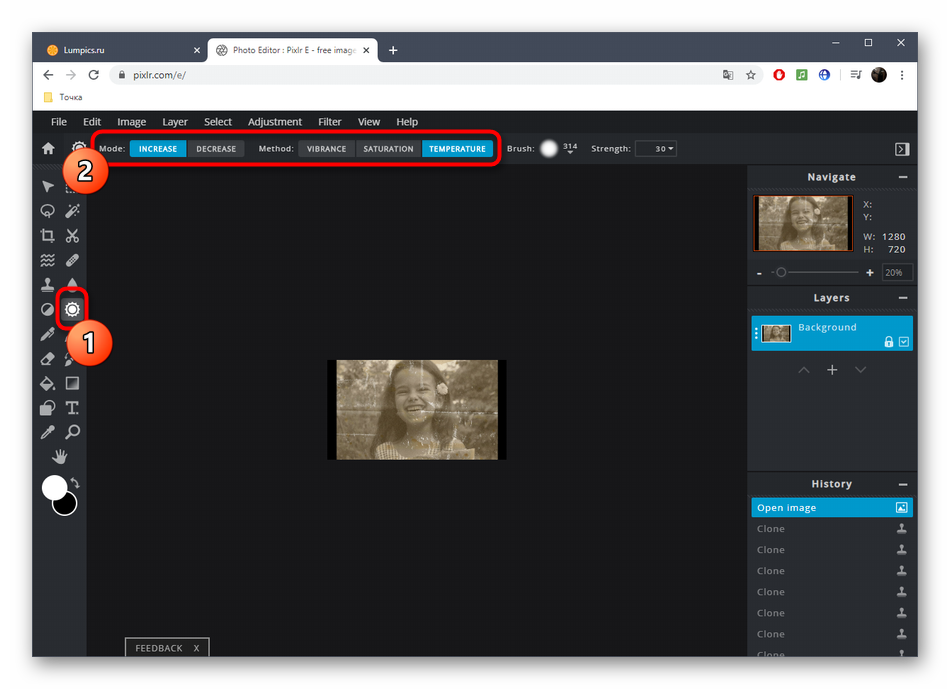Open the Adjustment menu
The height and width of the screenshot is (689, 950).
pos(275,122)
